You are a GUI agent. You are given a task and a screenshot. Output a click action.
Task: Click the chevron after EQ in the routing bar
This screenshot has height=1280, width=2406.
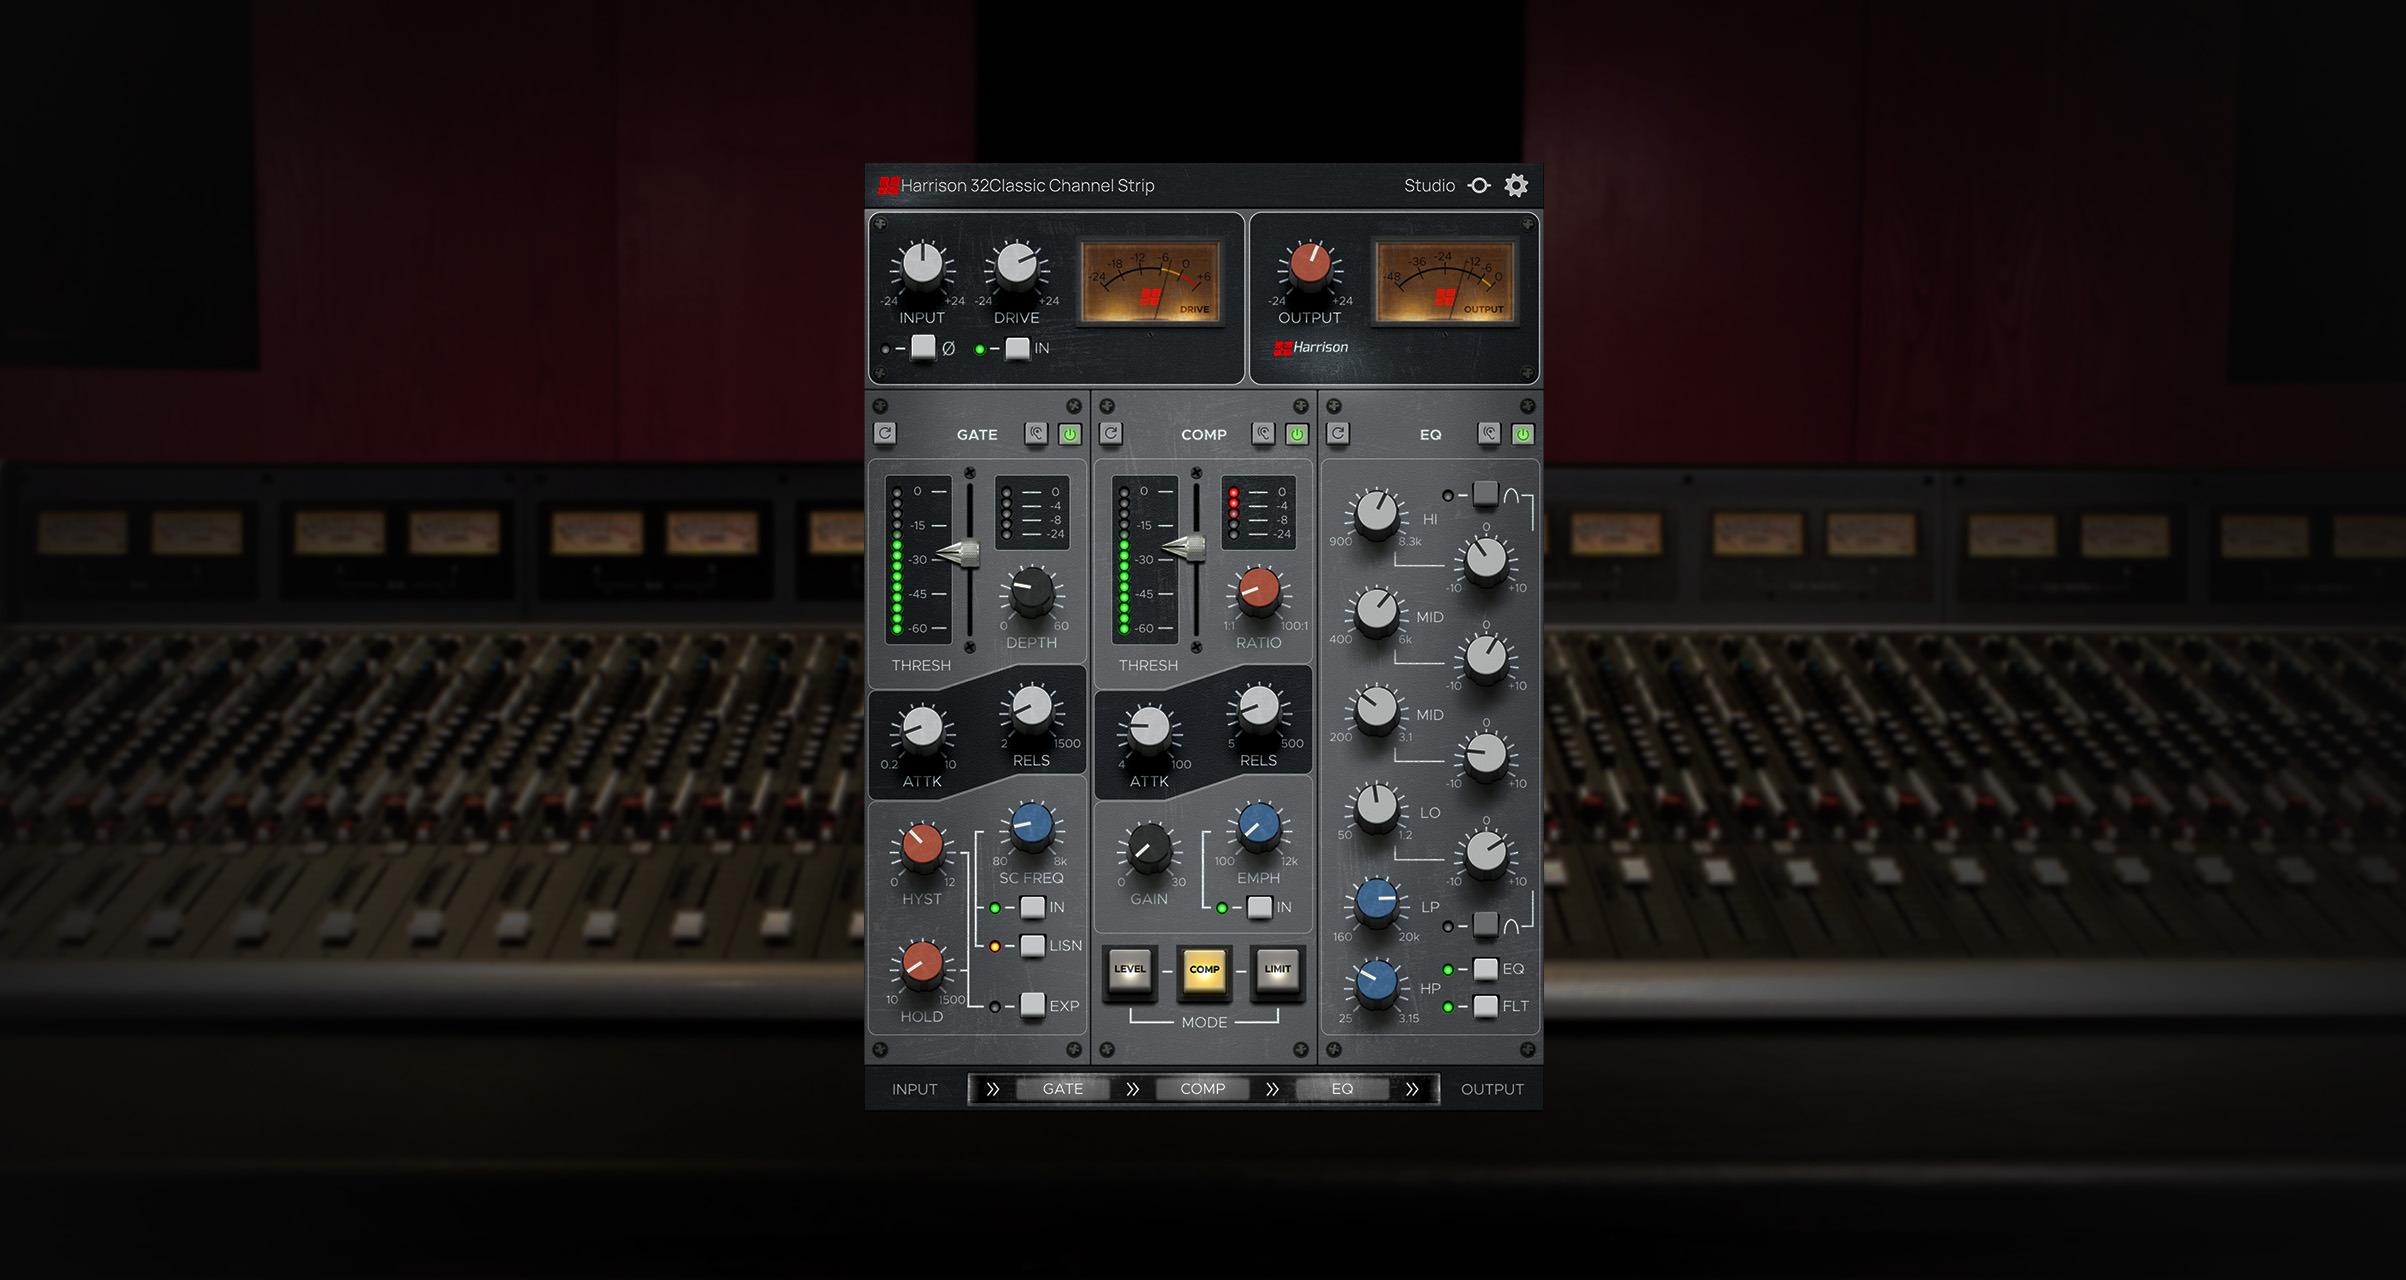[1413, 1089]
